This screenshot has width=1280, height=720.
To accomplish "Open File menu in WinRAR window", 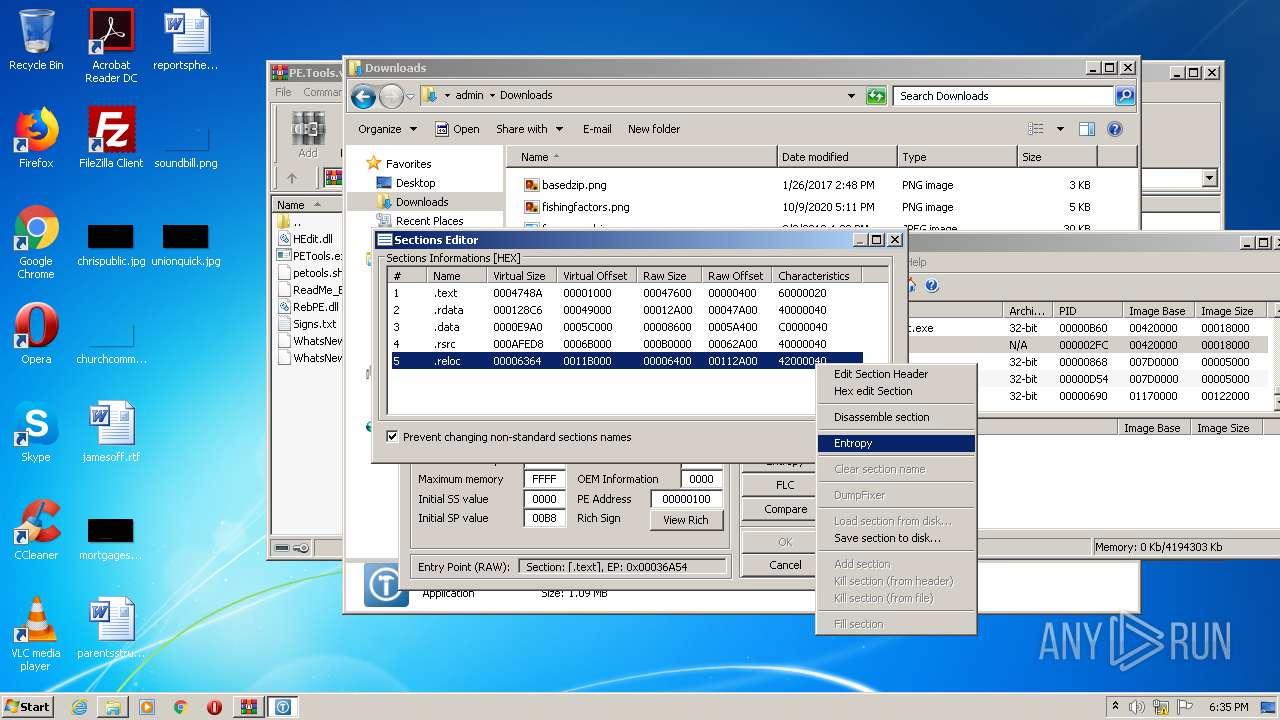I will click(x=283, y=92).
